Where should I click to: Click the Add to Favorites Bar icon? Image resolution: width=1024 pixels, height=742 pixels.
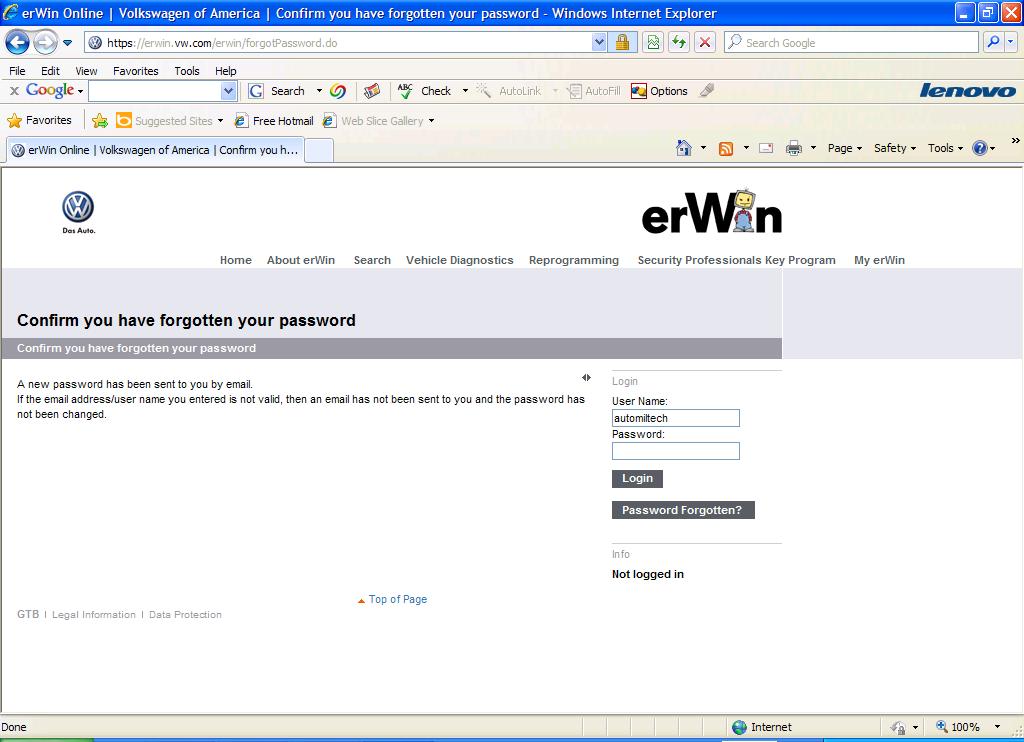click(100, 120)
